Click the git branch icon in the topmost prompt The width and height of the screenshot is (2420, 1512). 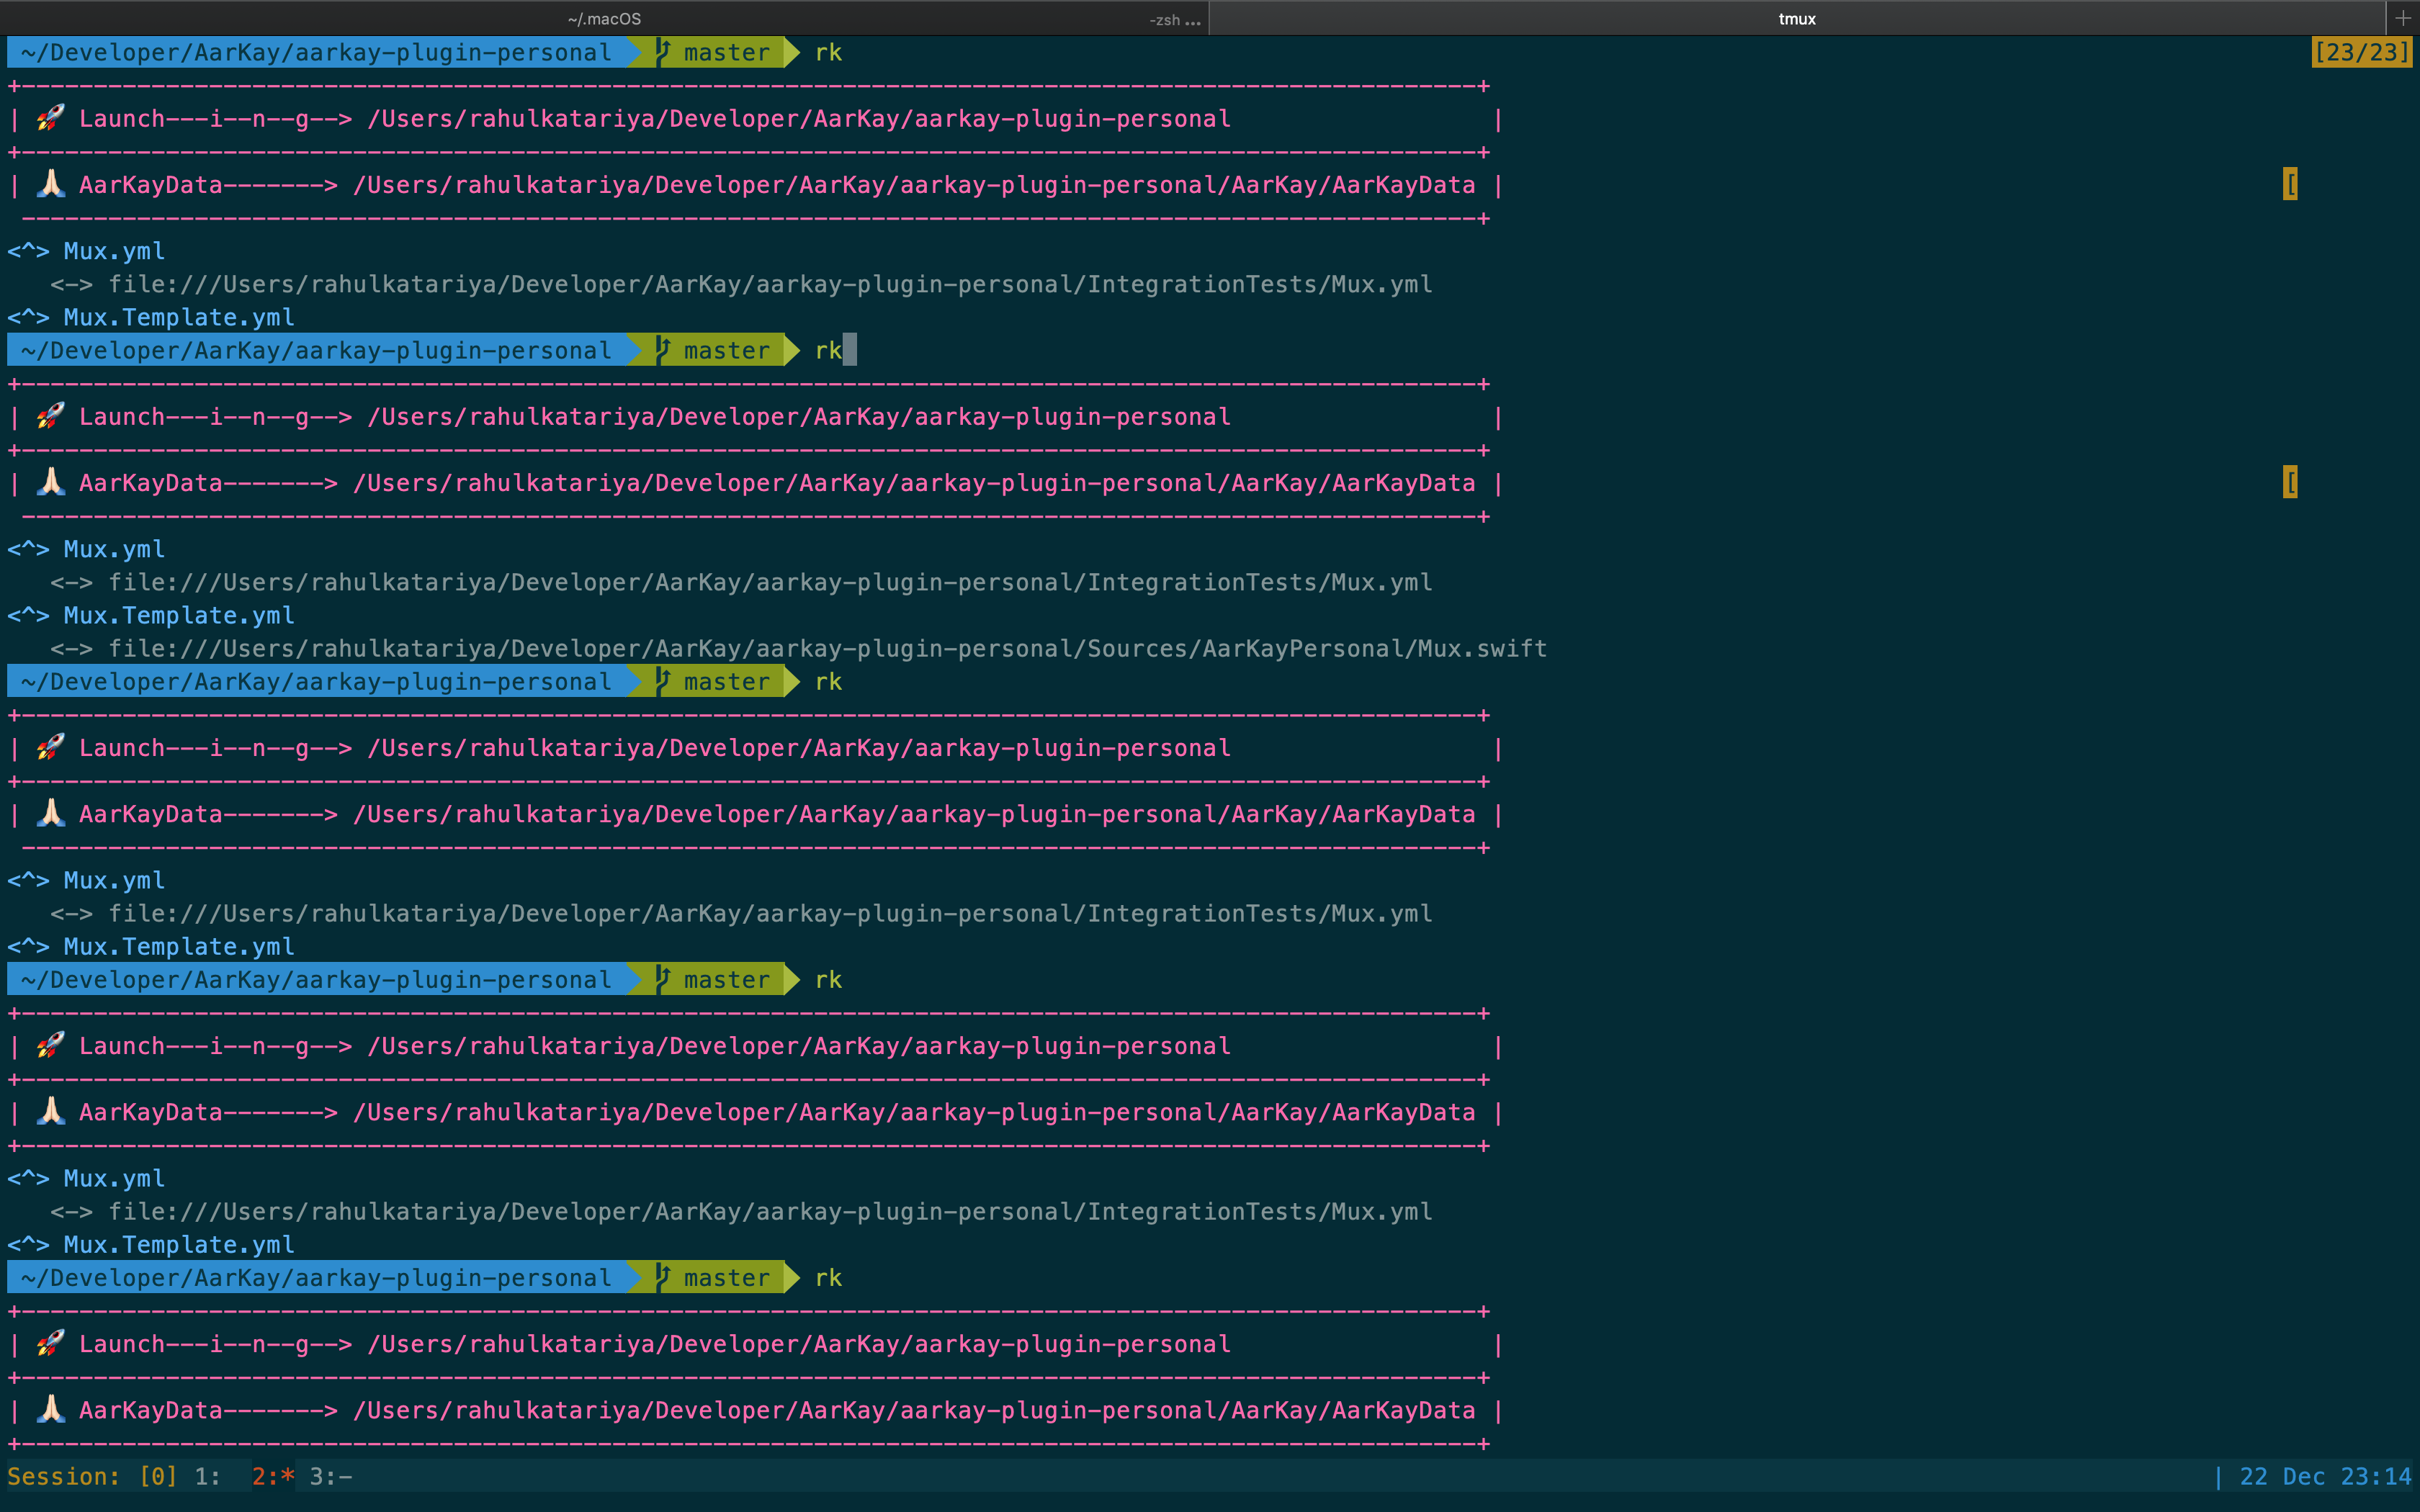click(x=663, y=52)
